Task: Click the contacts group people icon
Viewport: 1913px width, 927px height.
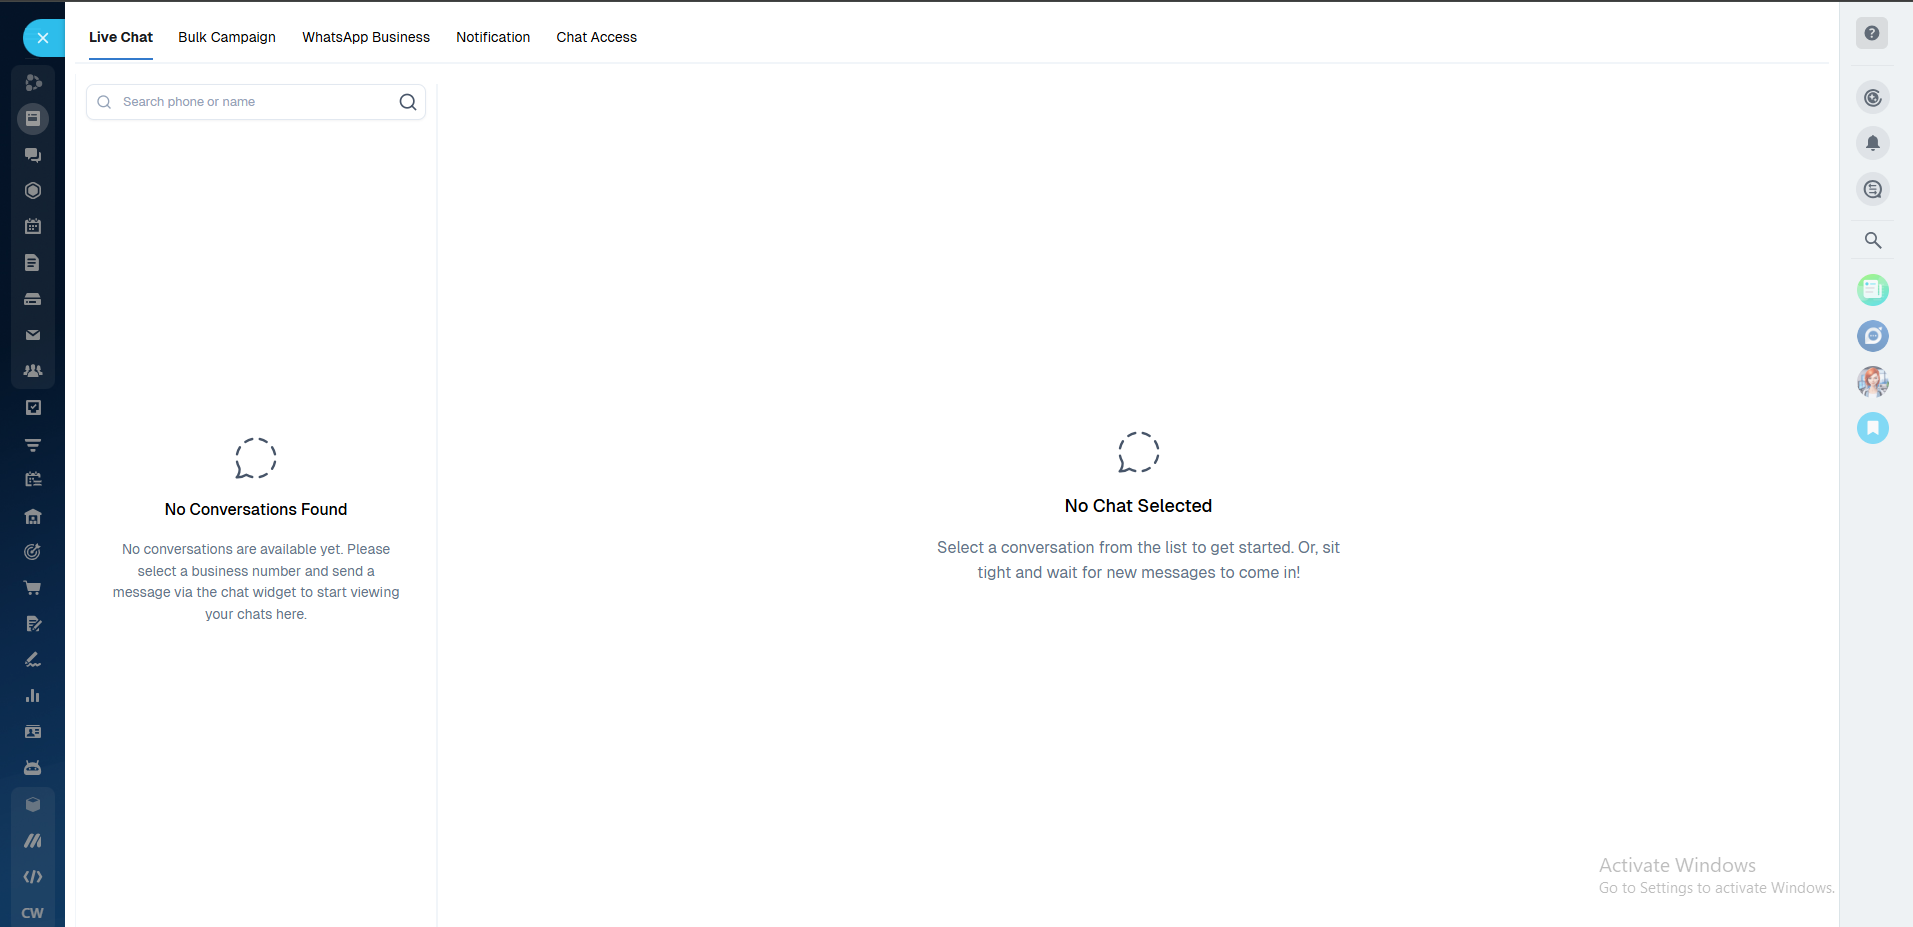Action: tap(33, 371)
